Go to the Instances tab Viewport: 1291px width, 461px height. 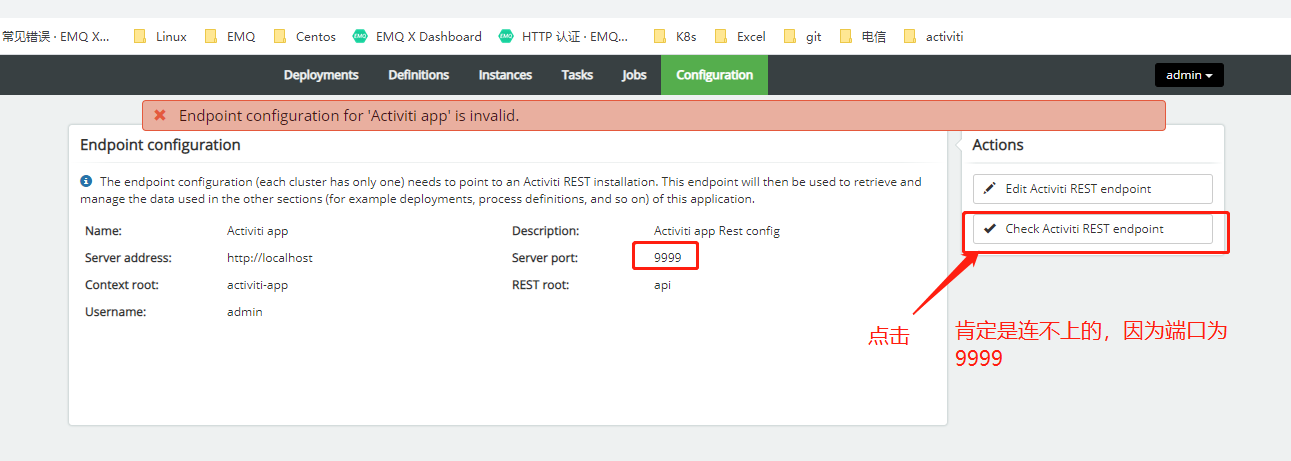505,75
